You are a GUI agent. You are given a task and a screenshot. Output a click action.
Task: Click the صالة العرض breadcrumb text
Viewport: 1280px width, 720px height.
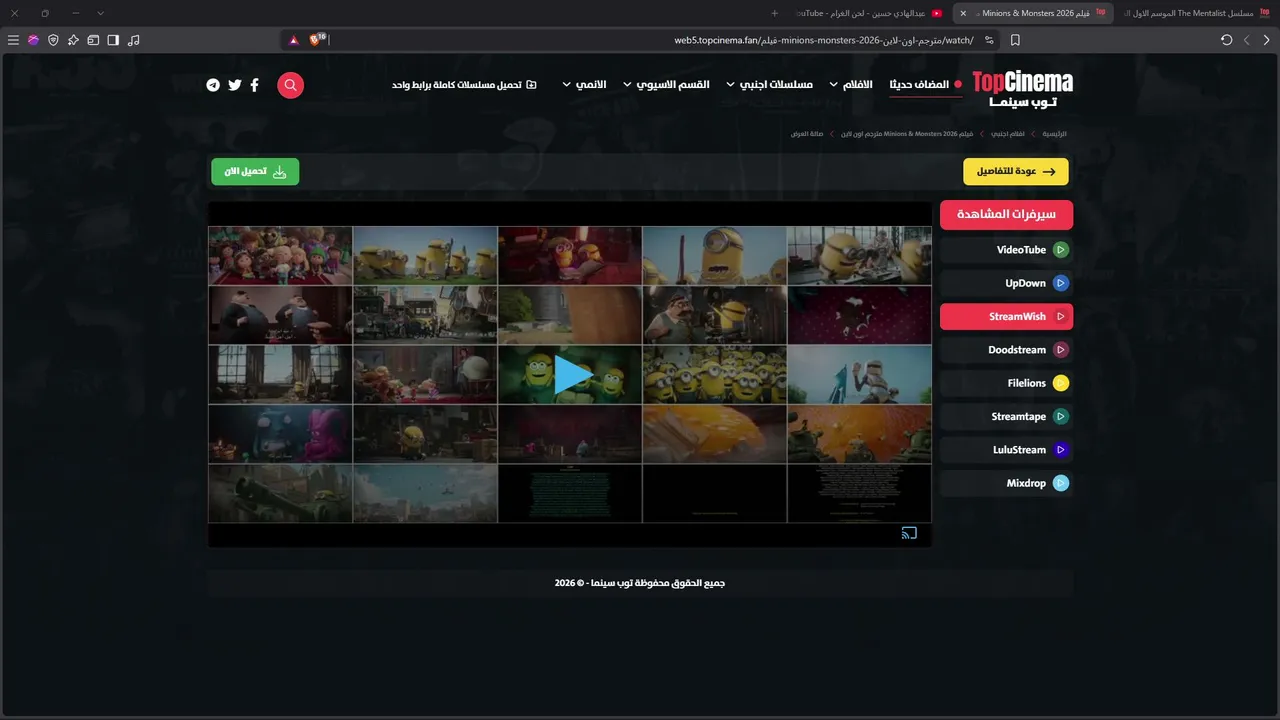[x=807, y=134]
